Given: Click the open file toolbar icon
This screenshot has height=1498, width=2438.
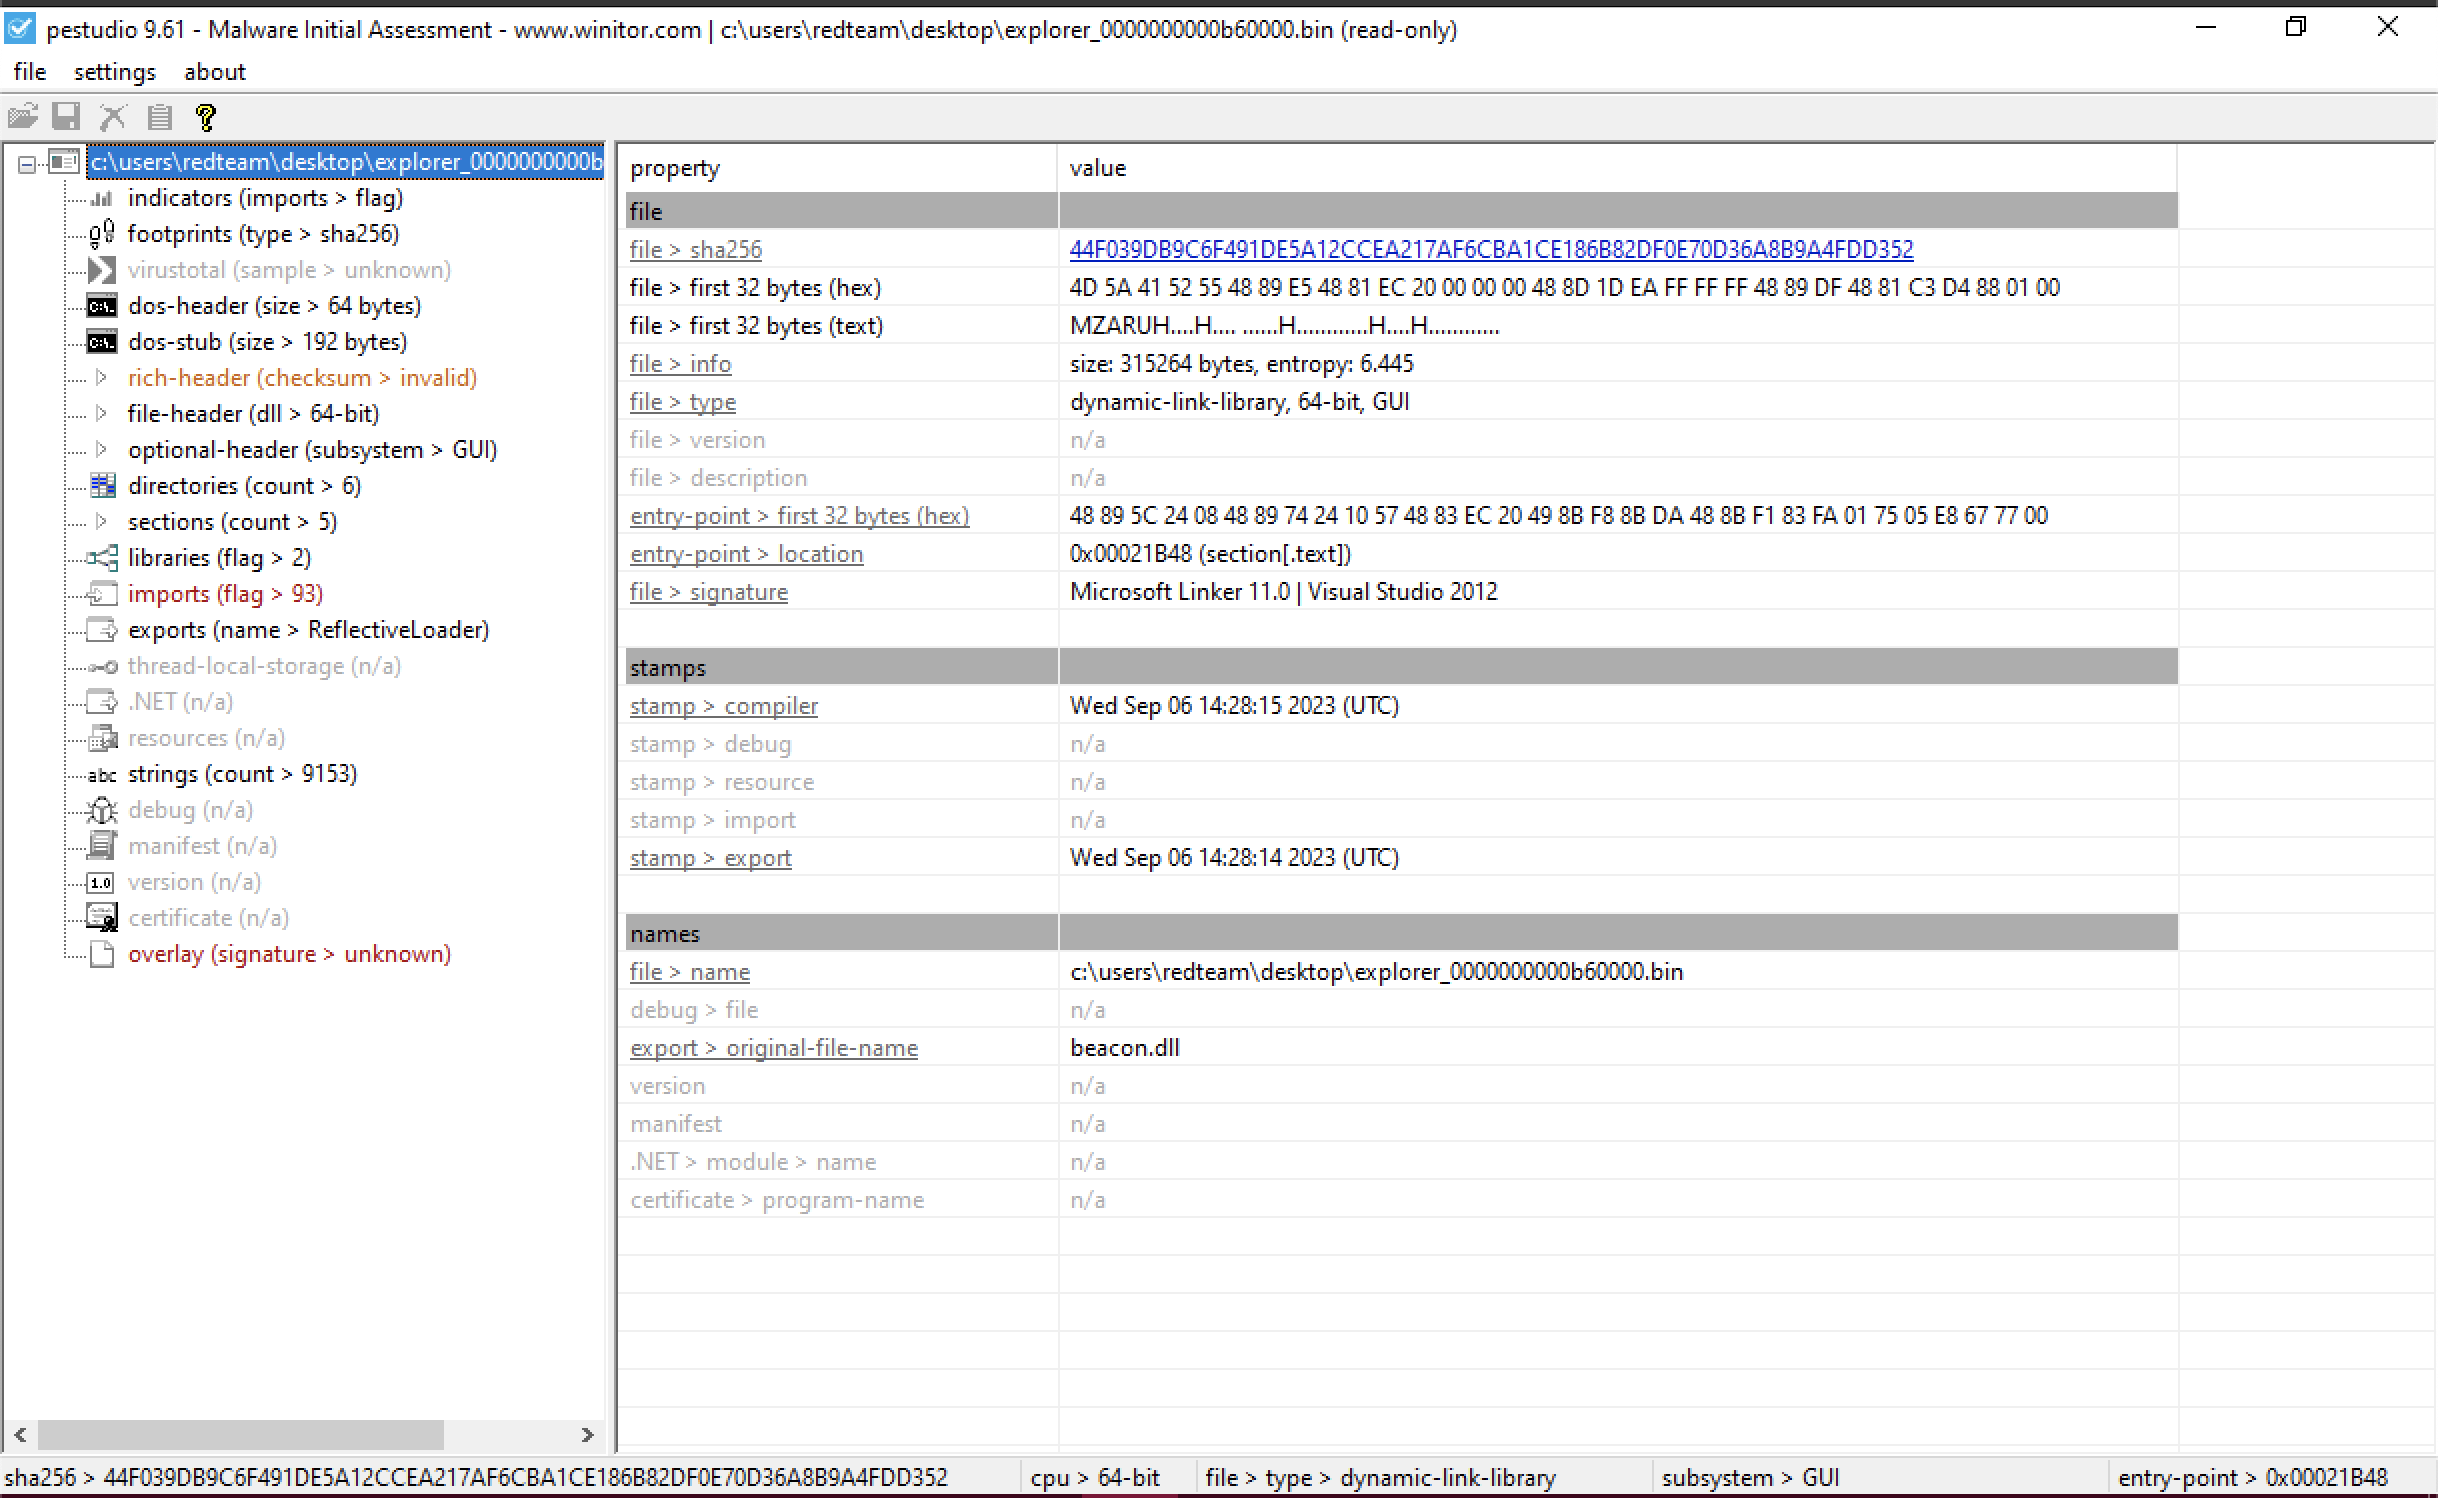Looking at the screenshot, I should 23,117.
